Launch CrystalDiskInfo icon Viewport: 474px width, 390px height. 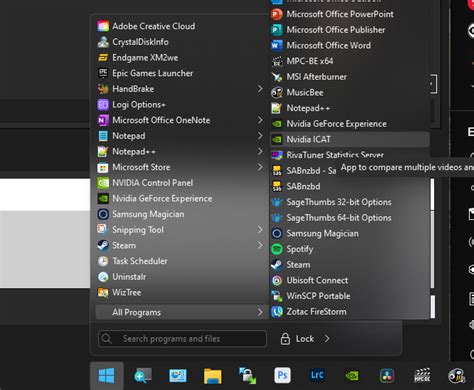[103, 42]
